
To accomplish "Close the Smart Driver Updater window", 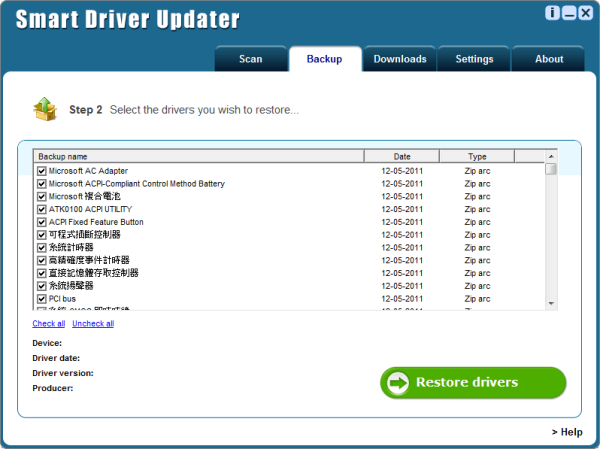I will click(585, 13).
